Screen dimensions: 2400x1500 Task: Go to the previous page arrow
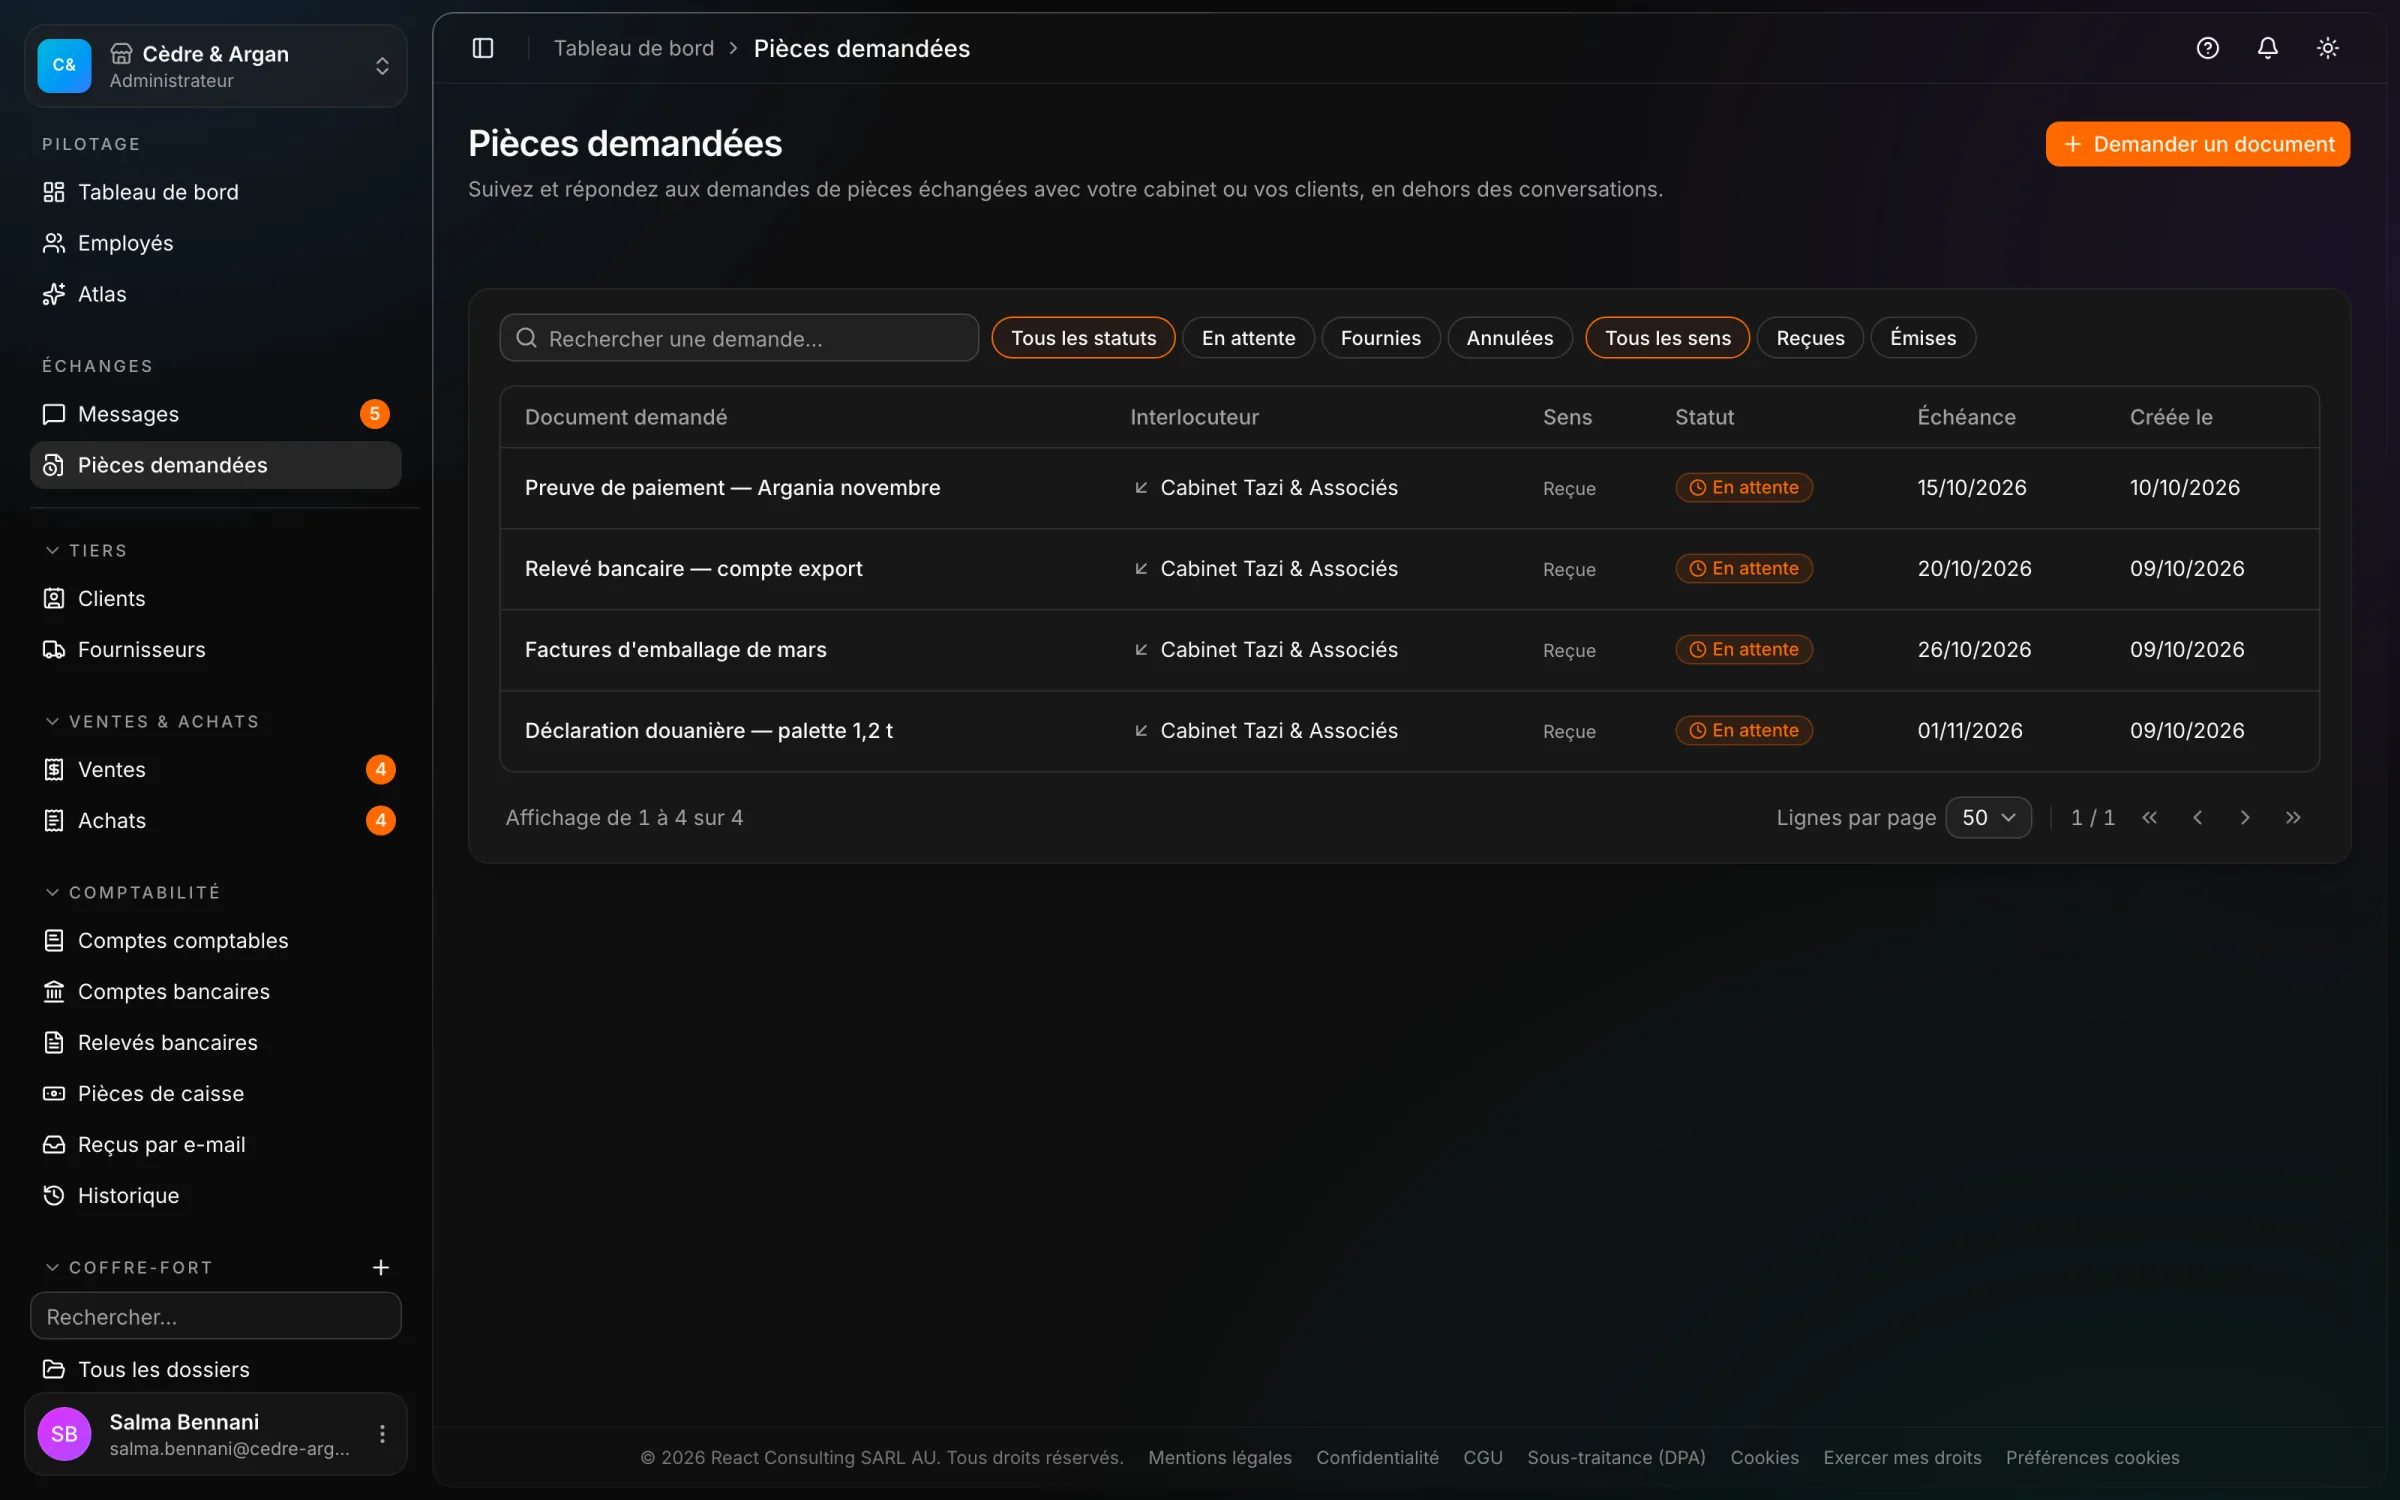click(x=2197, y=817)
